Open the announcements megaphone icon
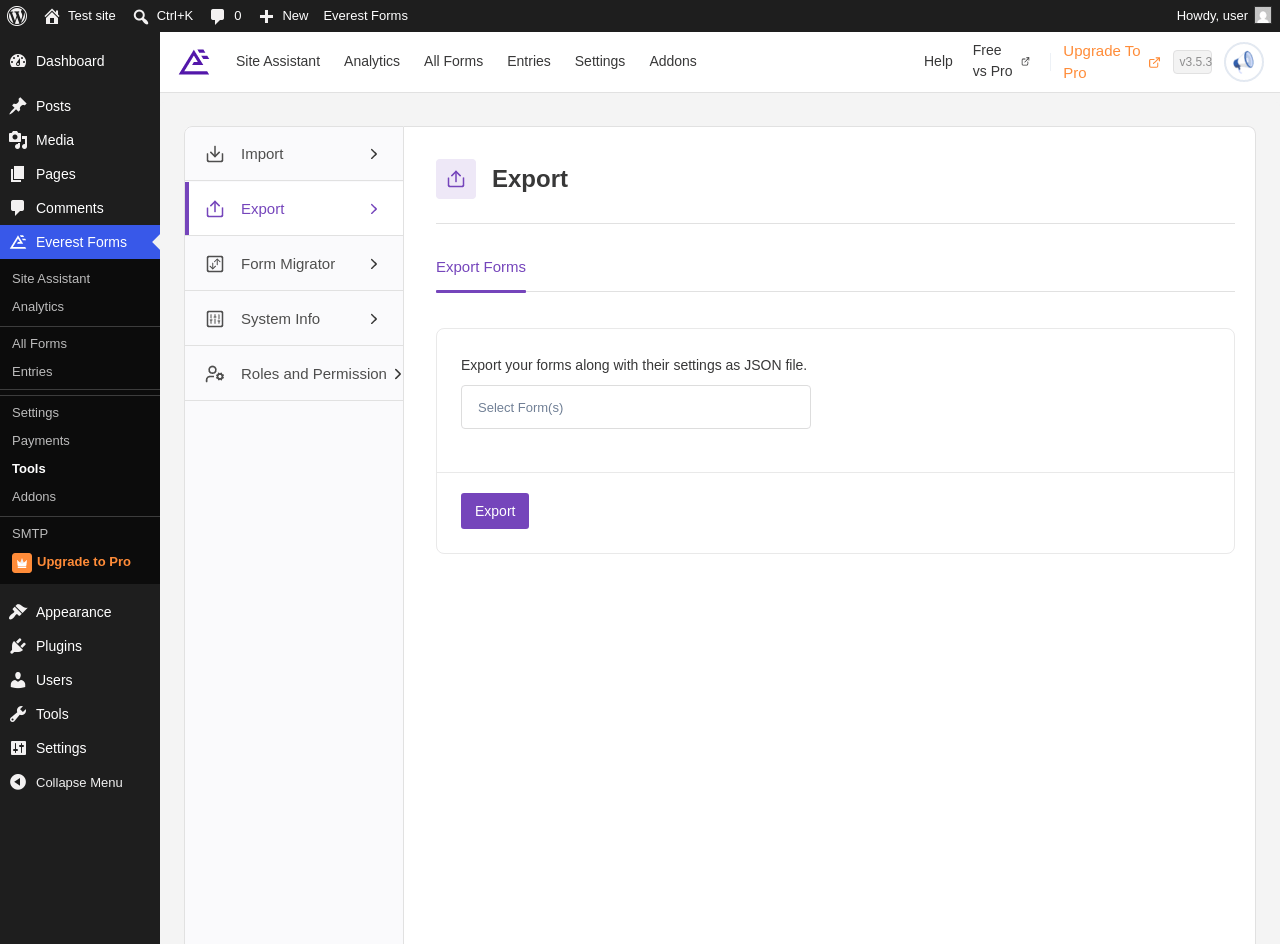The height and width of the screenshot is (944, 1280). click(1244, 62)
